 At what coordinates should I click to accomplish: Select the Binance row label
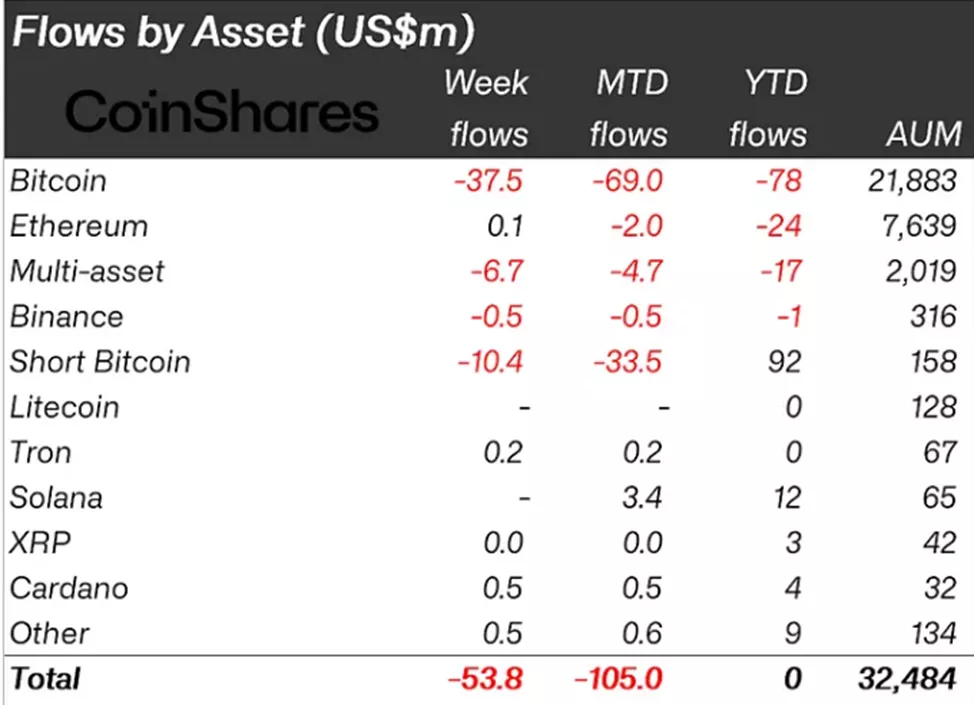pos(67,316)
